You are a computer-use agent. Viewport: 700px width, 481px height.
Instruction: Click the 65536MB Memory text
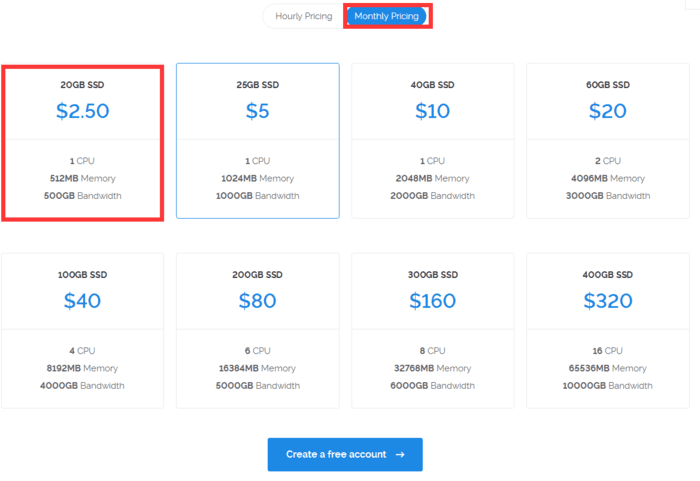(x=608, y=368)
